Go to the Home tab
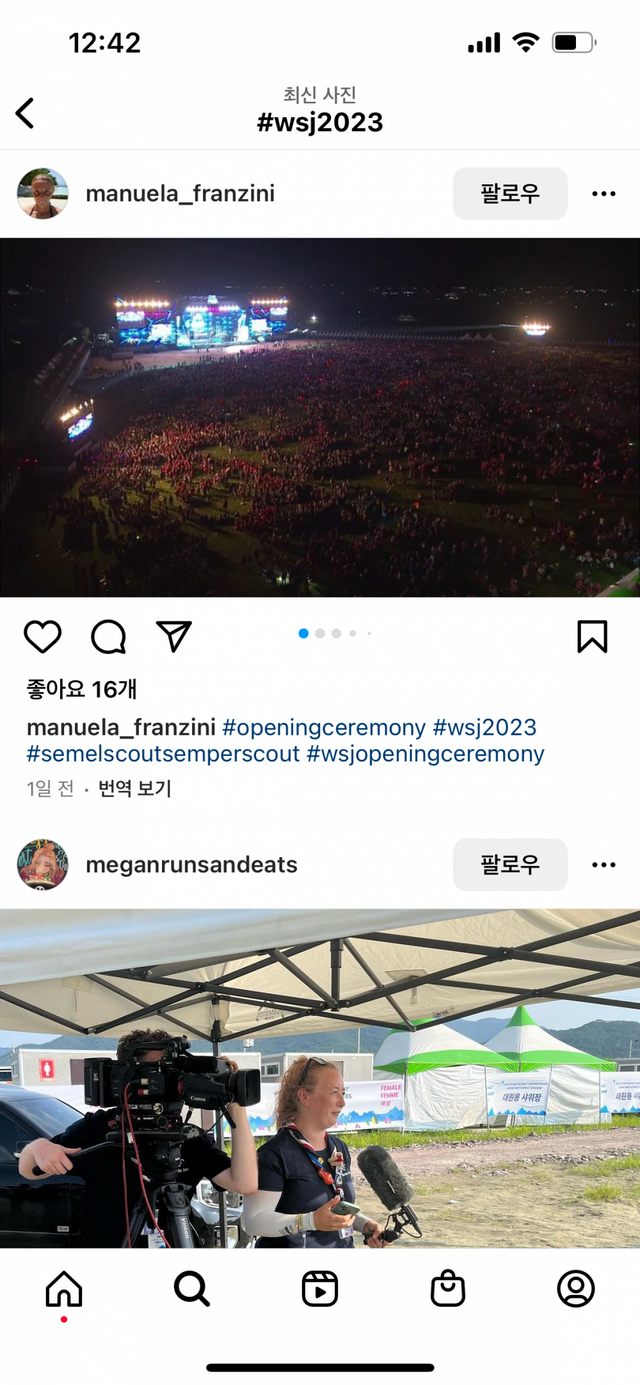 click(x=64, y=1289)
